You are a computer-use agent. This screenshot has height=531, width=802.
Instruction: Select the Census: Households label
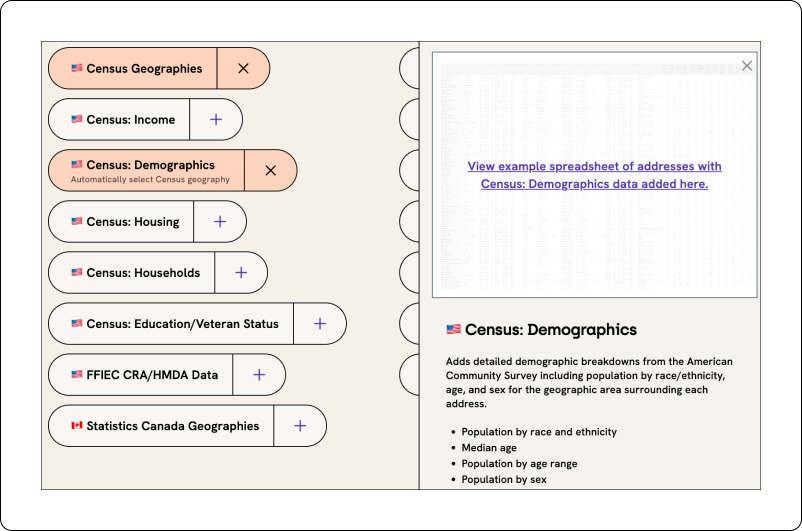[x=143, y=273]
